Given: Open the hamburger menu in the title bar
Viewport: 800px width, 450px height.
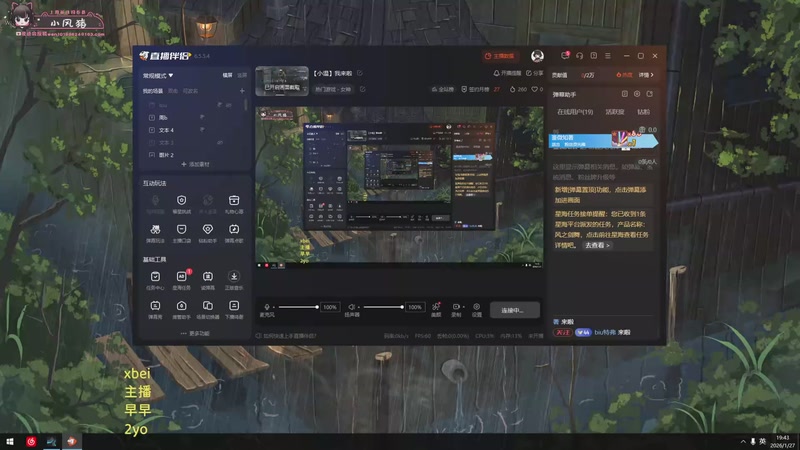Looking at the screenshot, I should click(x=608, y=56).
